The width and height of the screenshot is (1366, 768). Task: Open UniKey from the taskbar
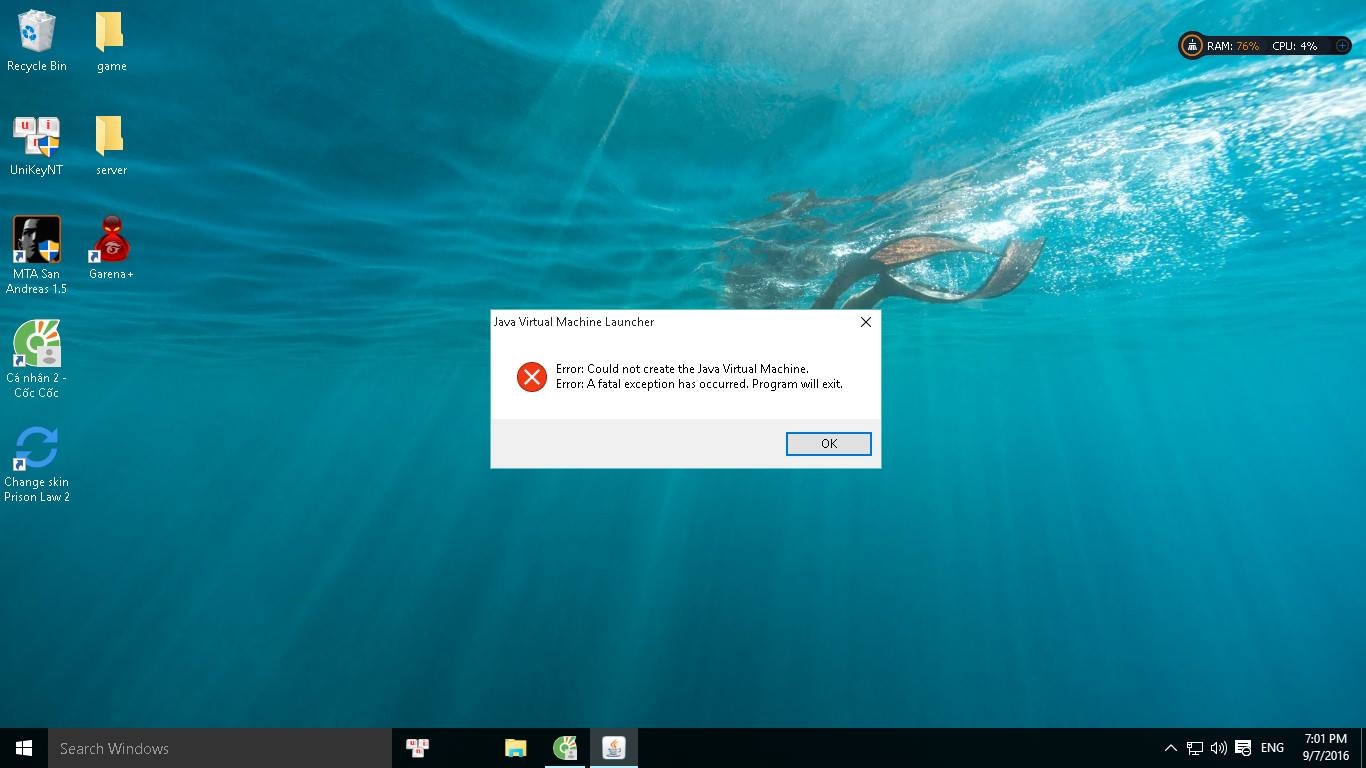point(417,748)
